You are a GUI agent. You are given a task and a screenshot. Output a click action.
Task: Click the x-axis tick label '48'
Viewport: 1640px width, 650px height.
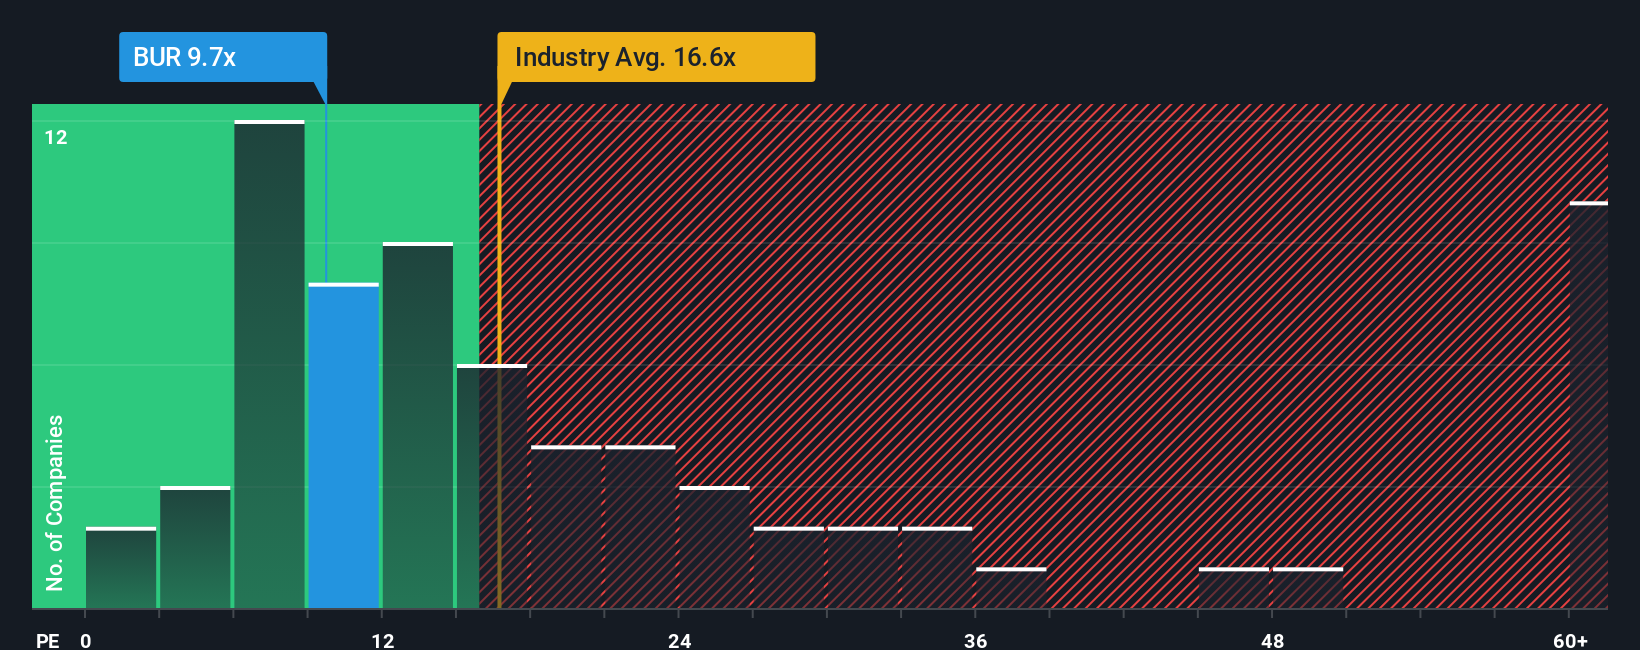point(1272,640)
